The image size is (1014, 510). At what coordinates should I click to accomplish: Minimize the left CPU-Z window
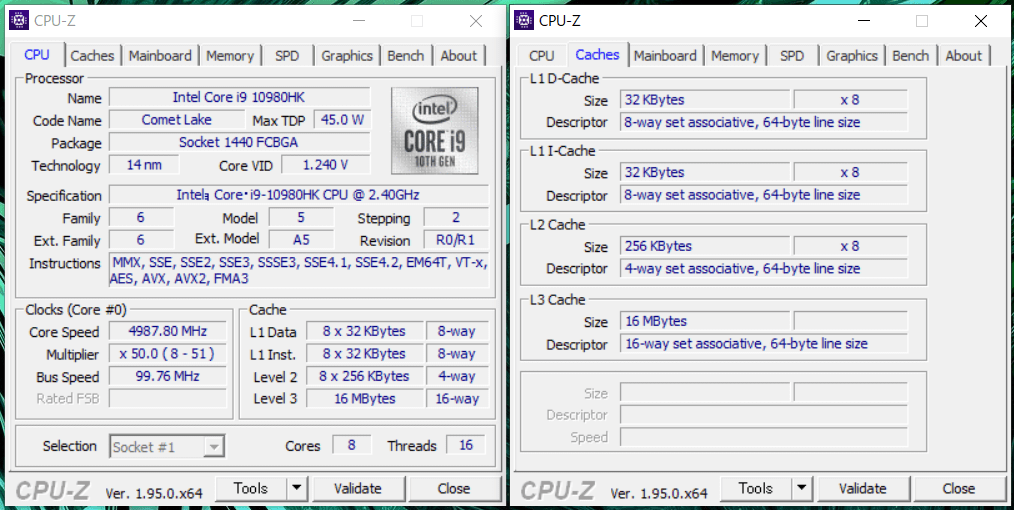coord(359,21)
